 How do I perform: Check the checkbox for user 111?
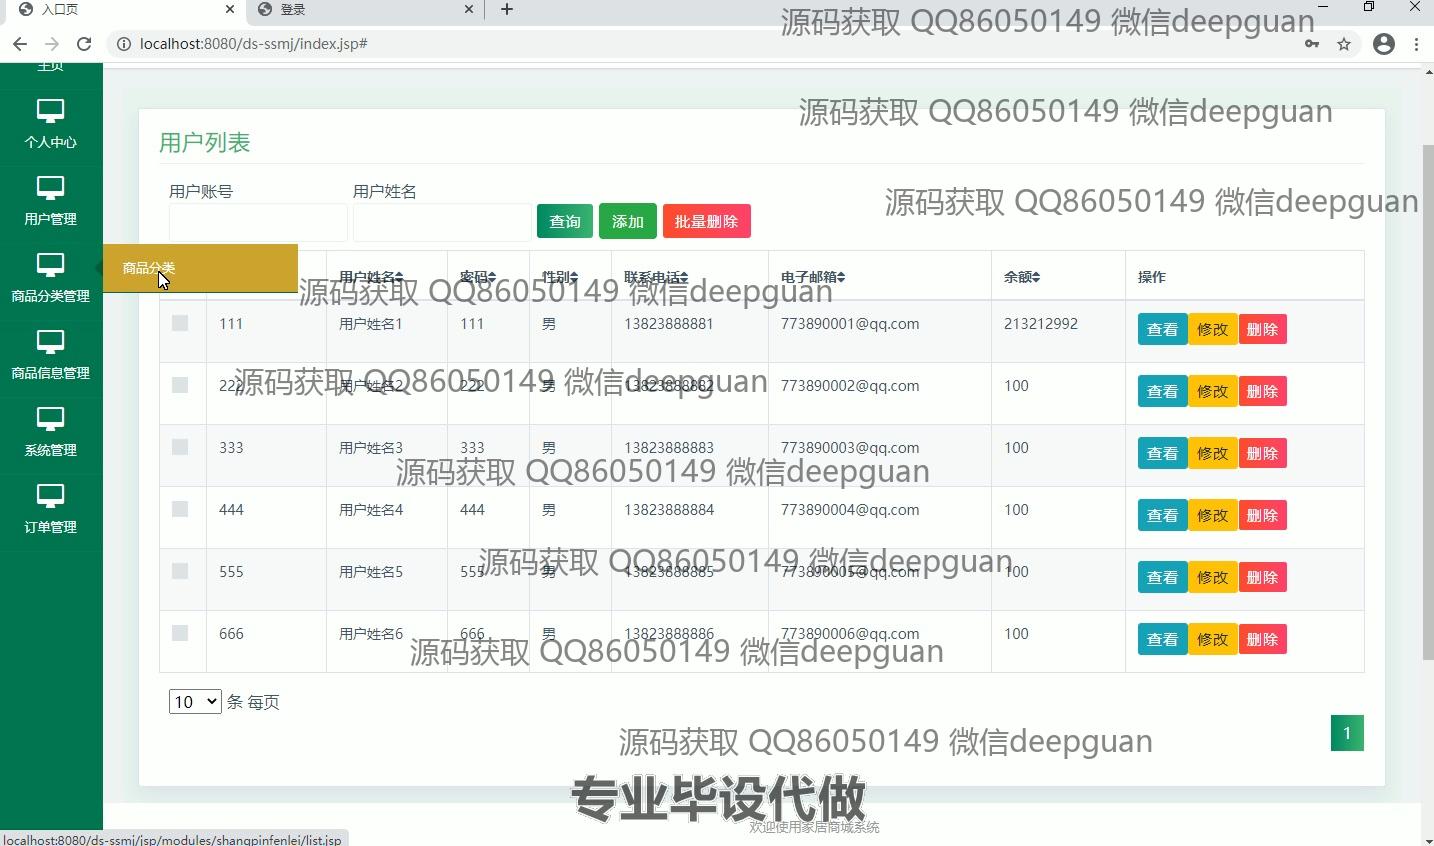(180, 323)
